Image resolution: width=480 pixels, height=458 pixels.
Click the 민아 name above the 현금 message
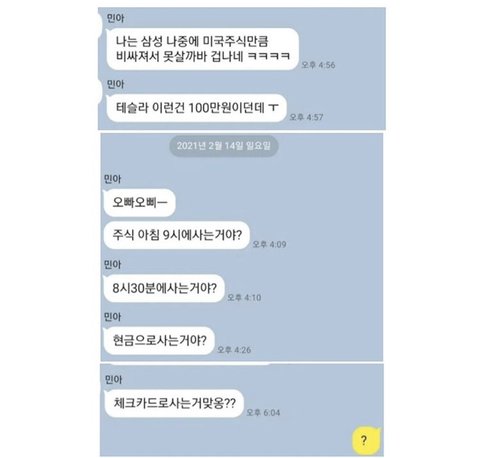[113, 317]
